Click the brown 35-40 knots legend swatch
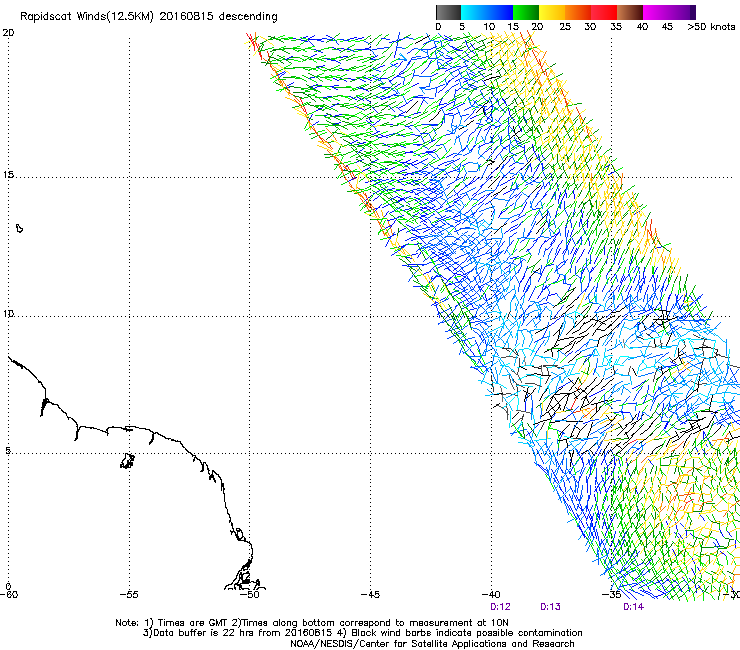 point(630,12)
